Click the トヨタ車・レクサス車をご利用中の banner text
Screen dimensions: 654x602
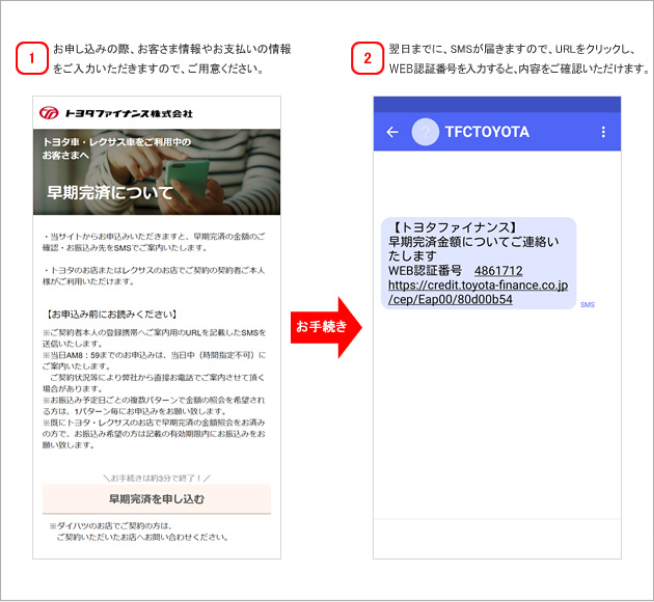pyautogui.click(x=117, y=148)
